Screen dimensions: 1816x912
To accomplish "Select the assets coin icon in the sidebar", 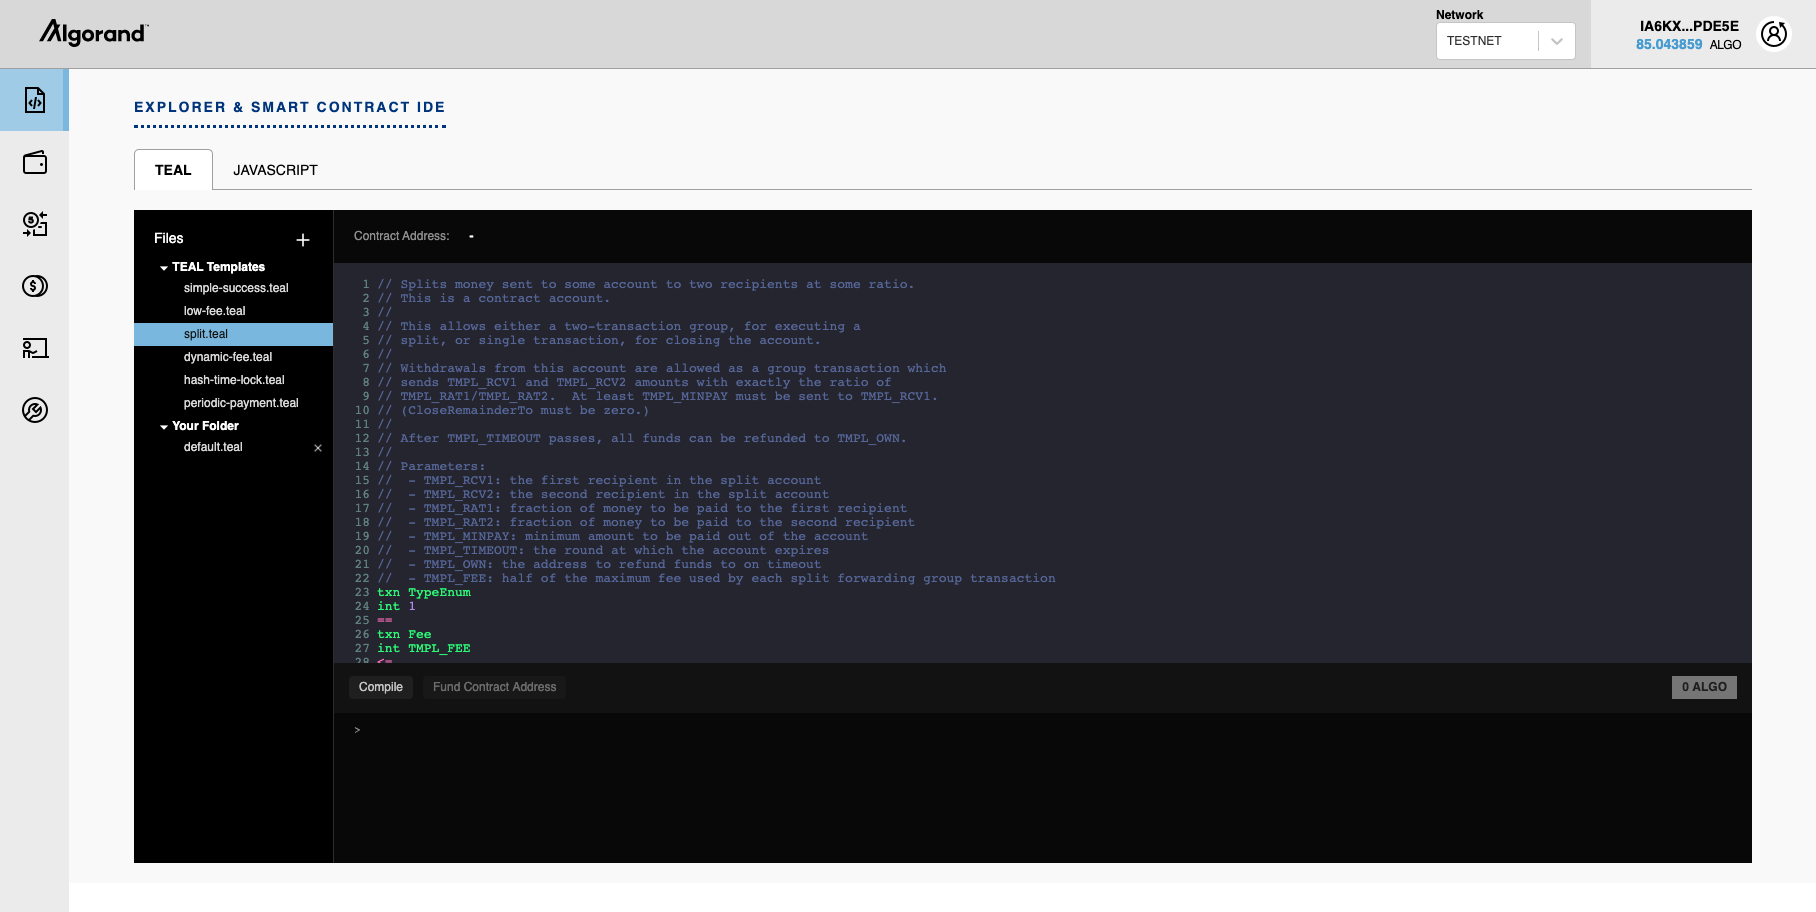I will pos(35,287).
